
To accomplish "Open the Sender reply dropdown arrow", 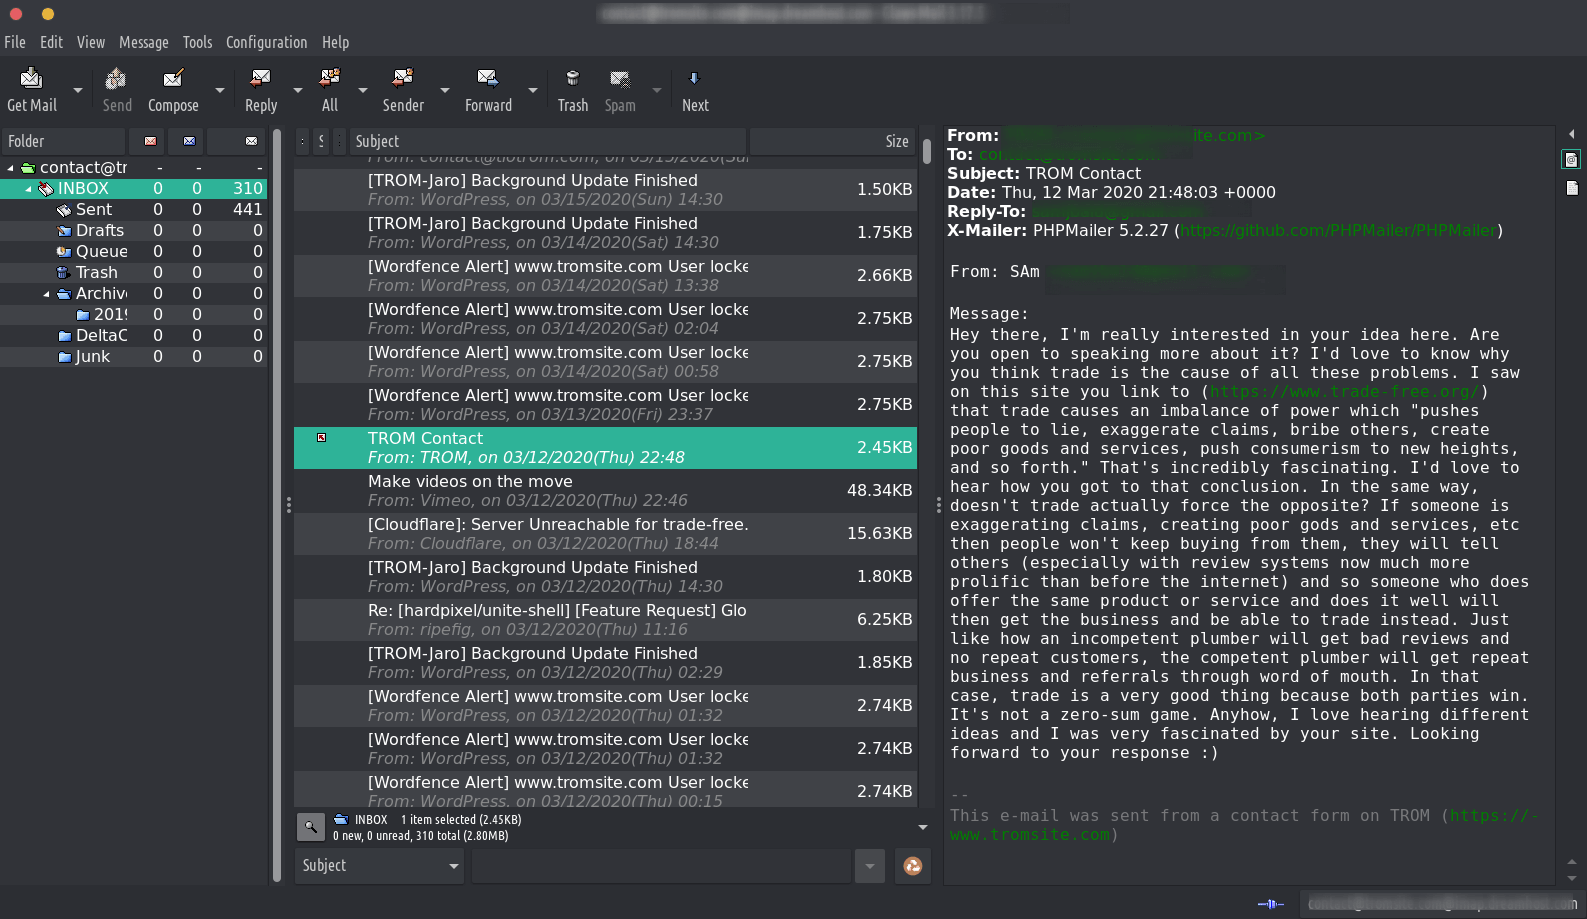I will (x=445, y=90).
